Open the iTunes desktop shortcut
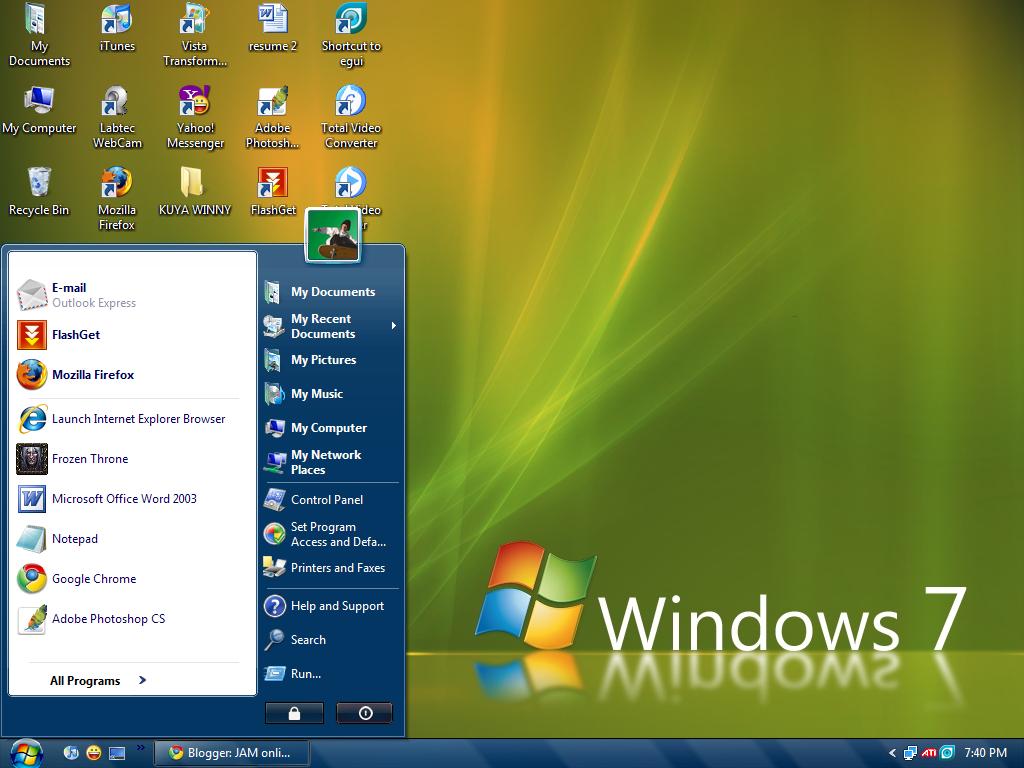The image size is (1024, 768). [x=117, y=27]
